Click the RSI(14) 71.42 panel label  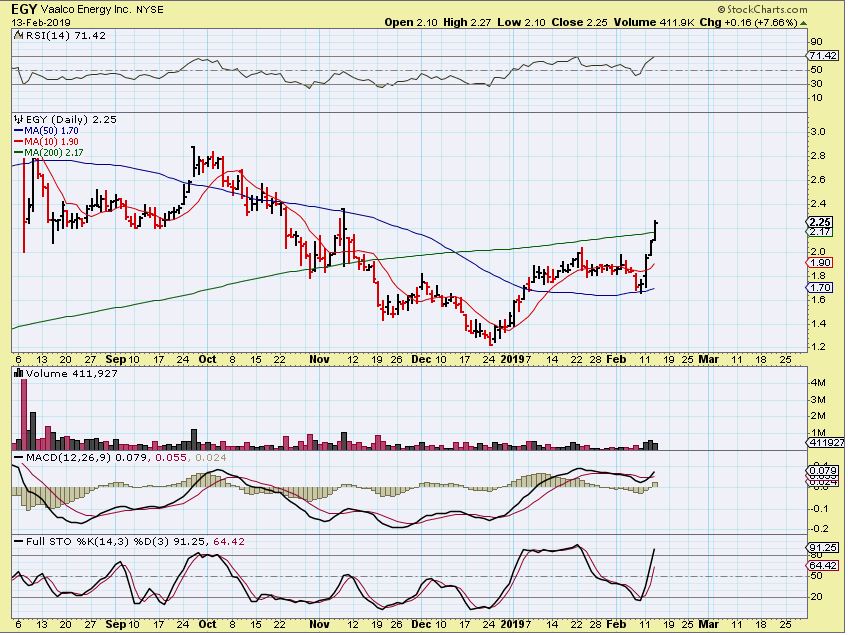coord(65,36)
